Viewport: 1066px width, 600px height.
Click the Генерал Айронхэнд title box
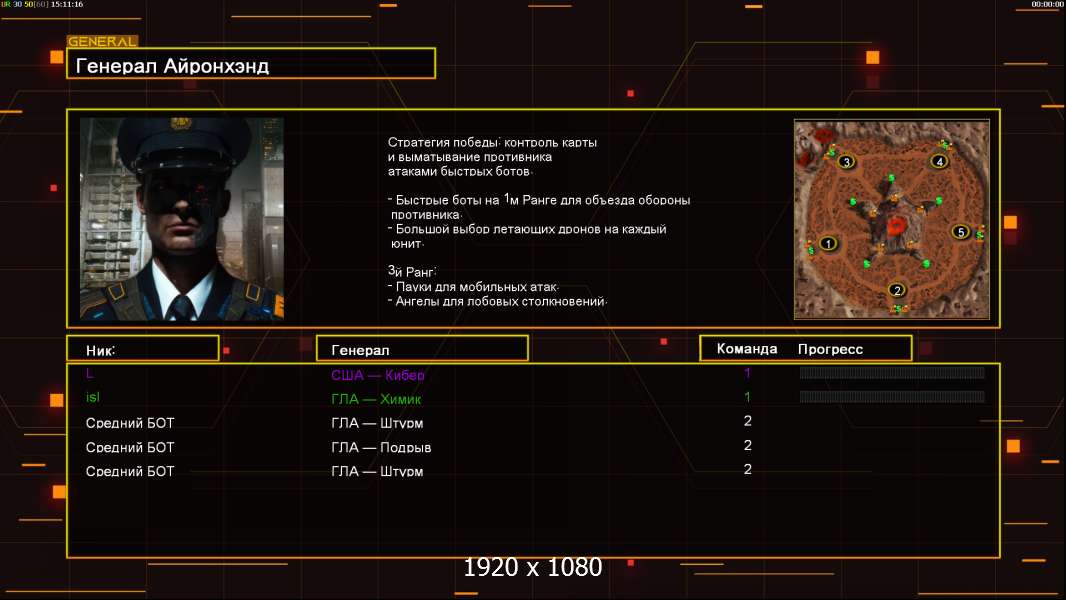click(251, 63)
